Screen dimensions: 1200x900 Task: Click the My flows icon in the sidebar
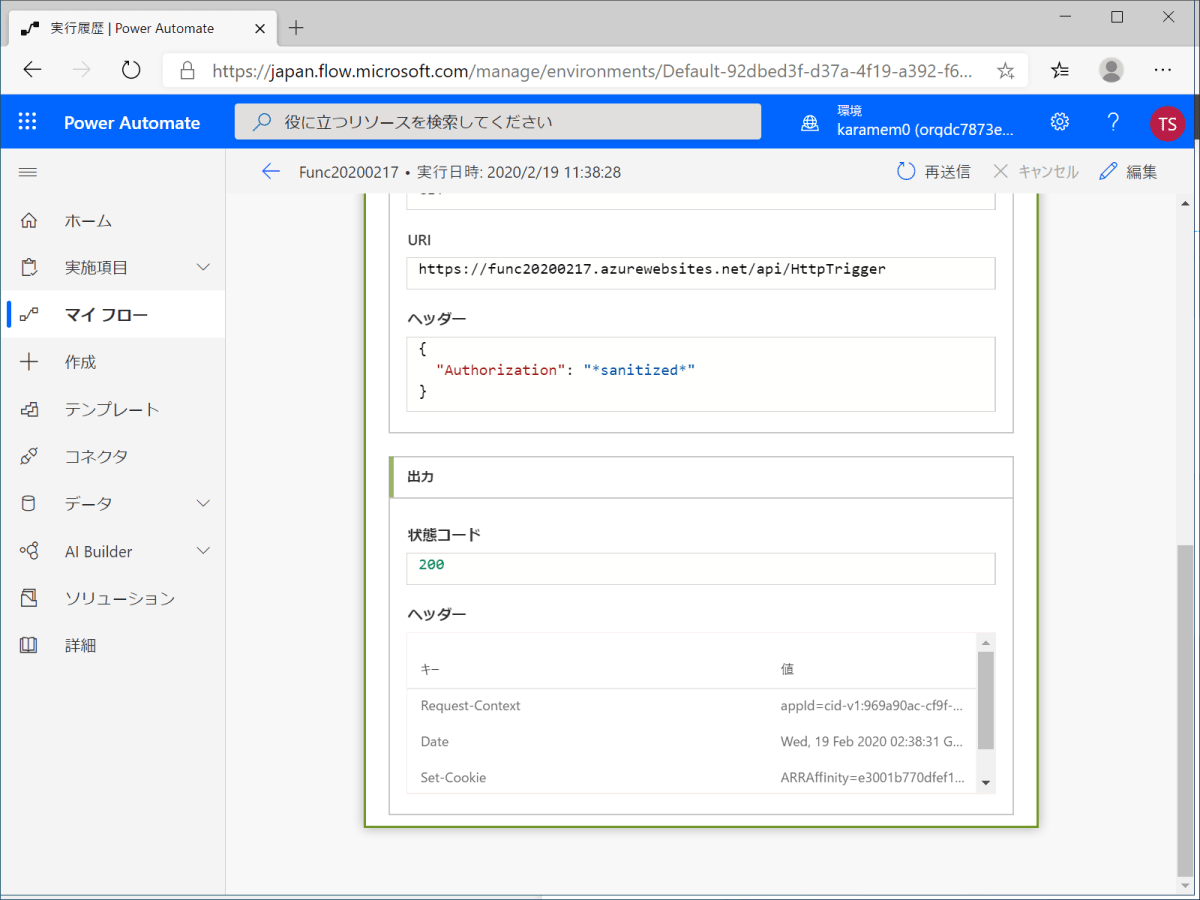(29, 315)
